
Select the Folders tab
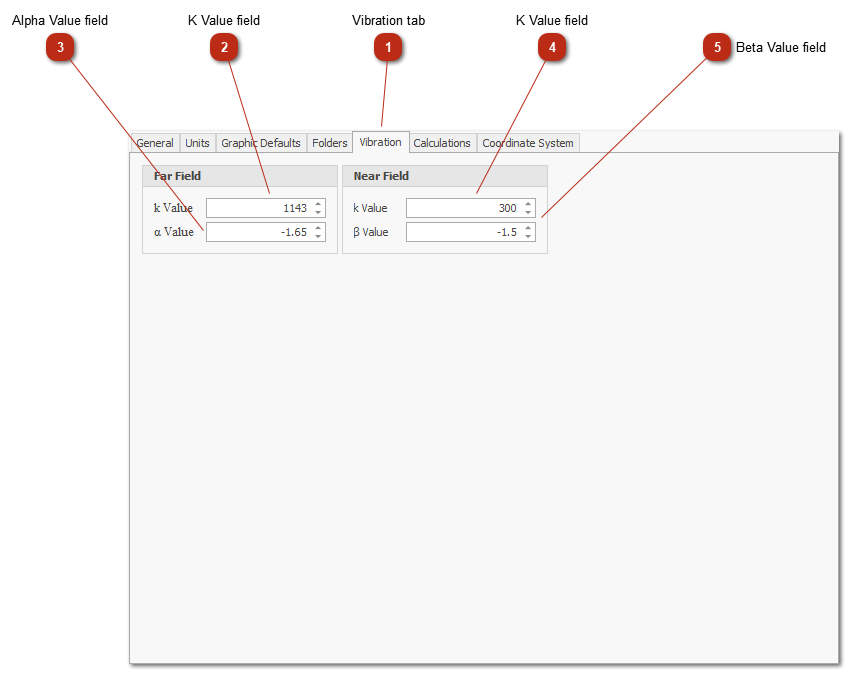329,143
